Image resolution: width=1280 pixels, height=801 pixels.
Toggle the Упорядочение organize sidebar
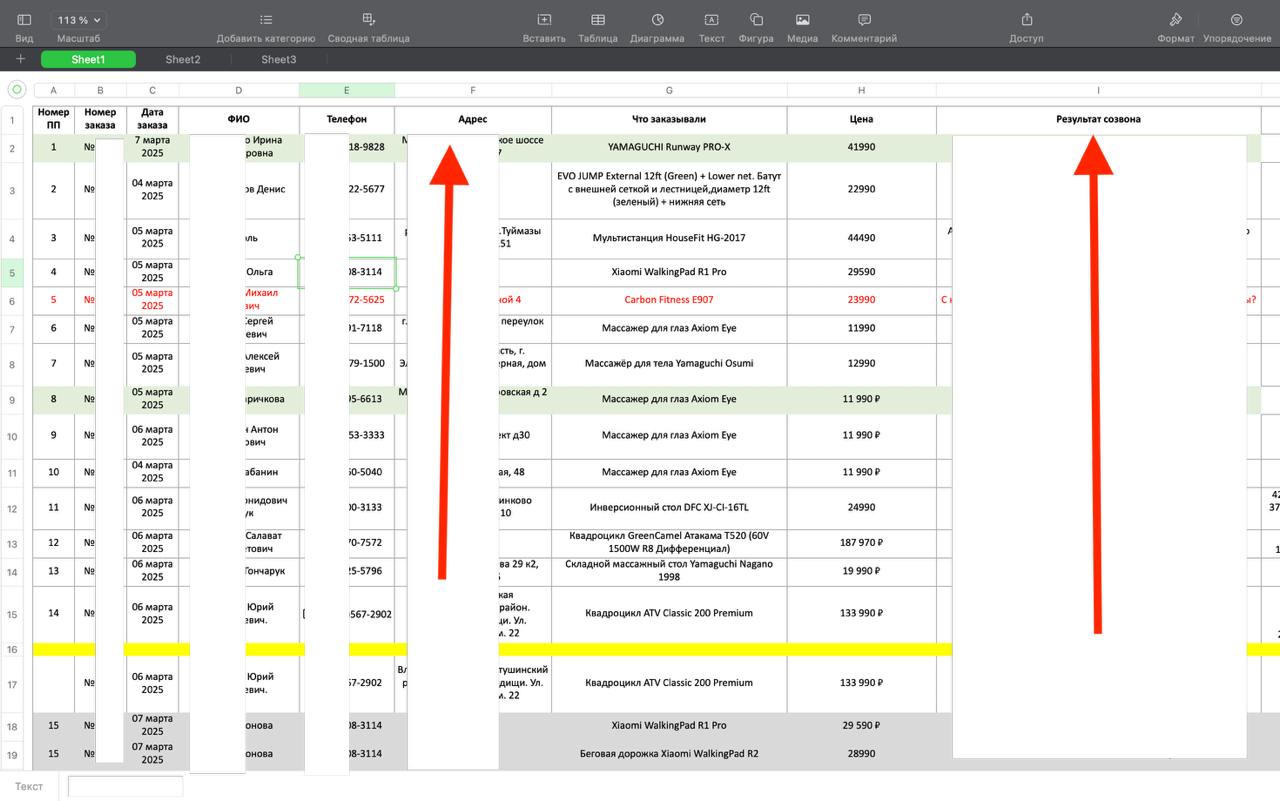point(1237,20)
